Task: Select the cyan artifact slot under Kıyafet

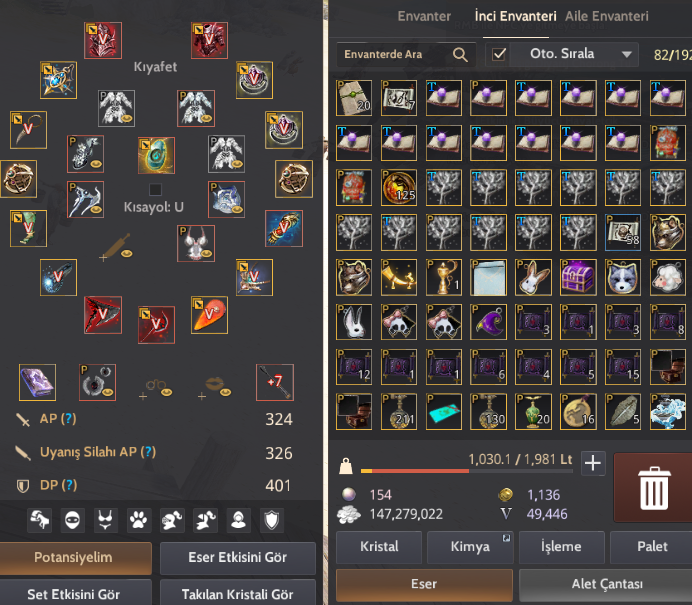Action: point(156,155)
